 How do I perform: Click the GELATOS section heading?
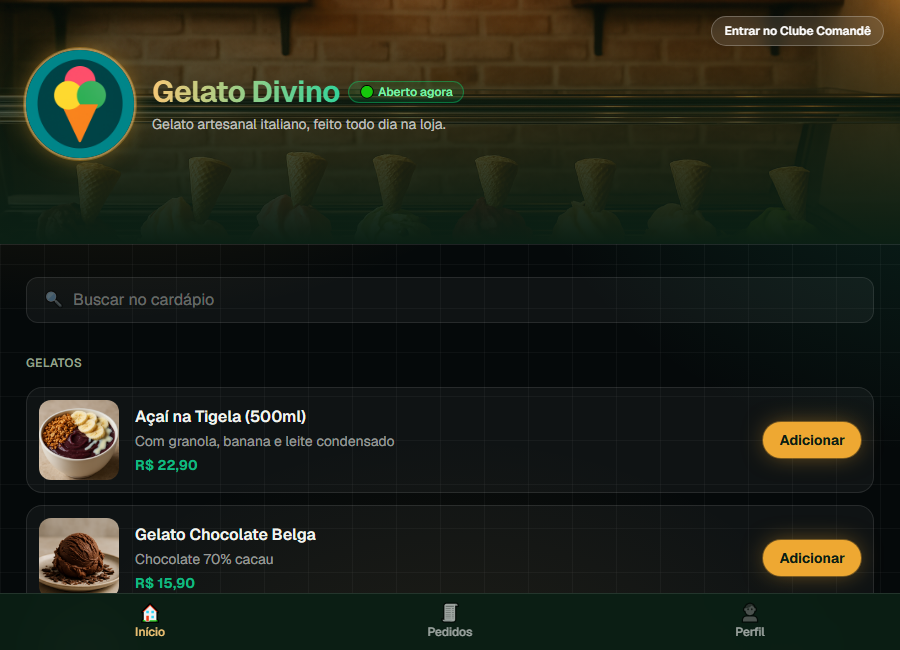[54, 363]
